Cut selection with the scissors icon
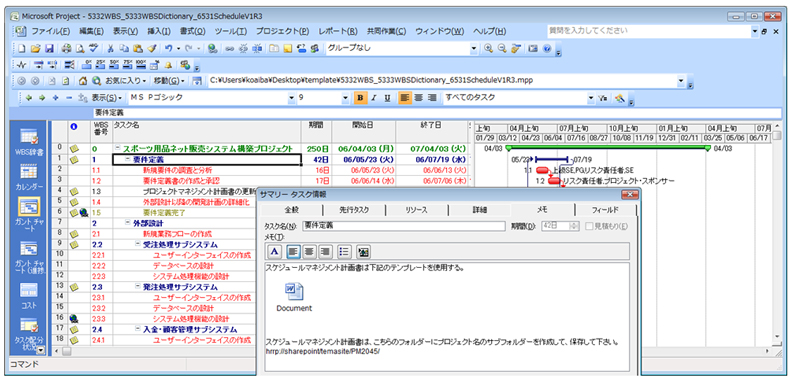This screenshot has height=380, width=790. pos(110,48)
